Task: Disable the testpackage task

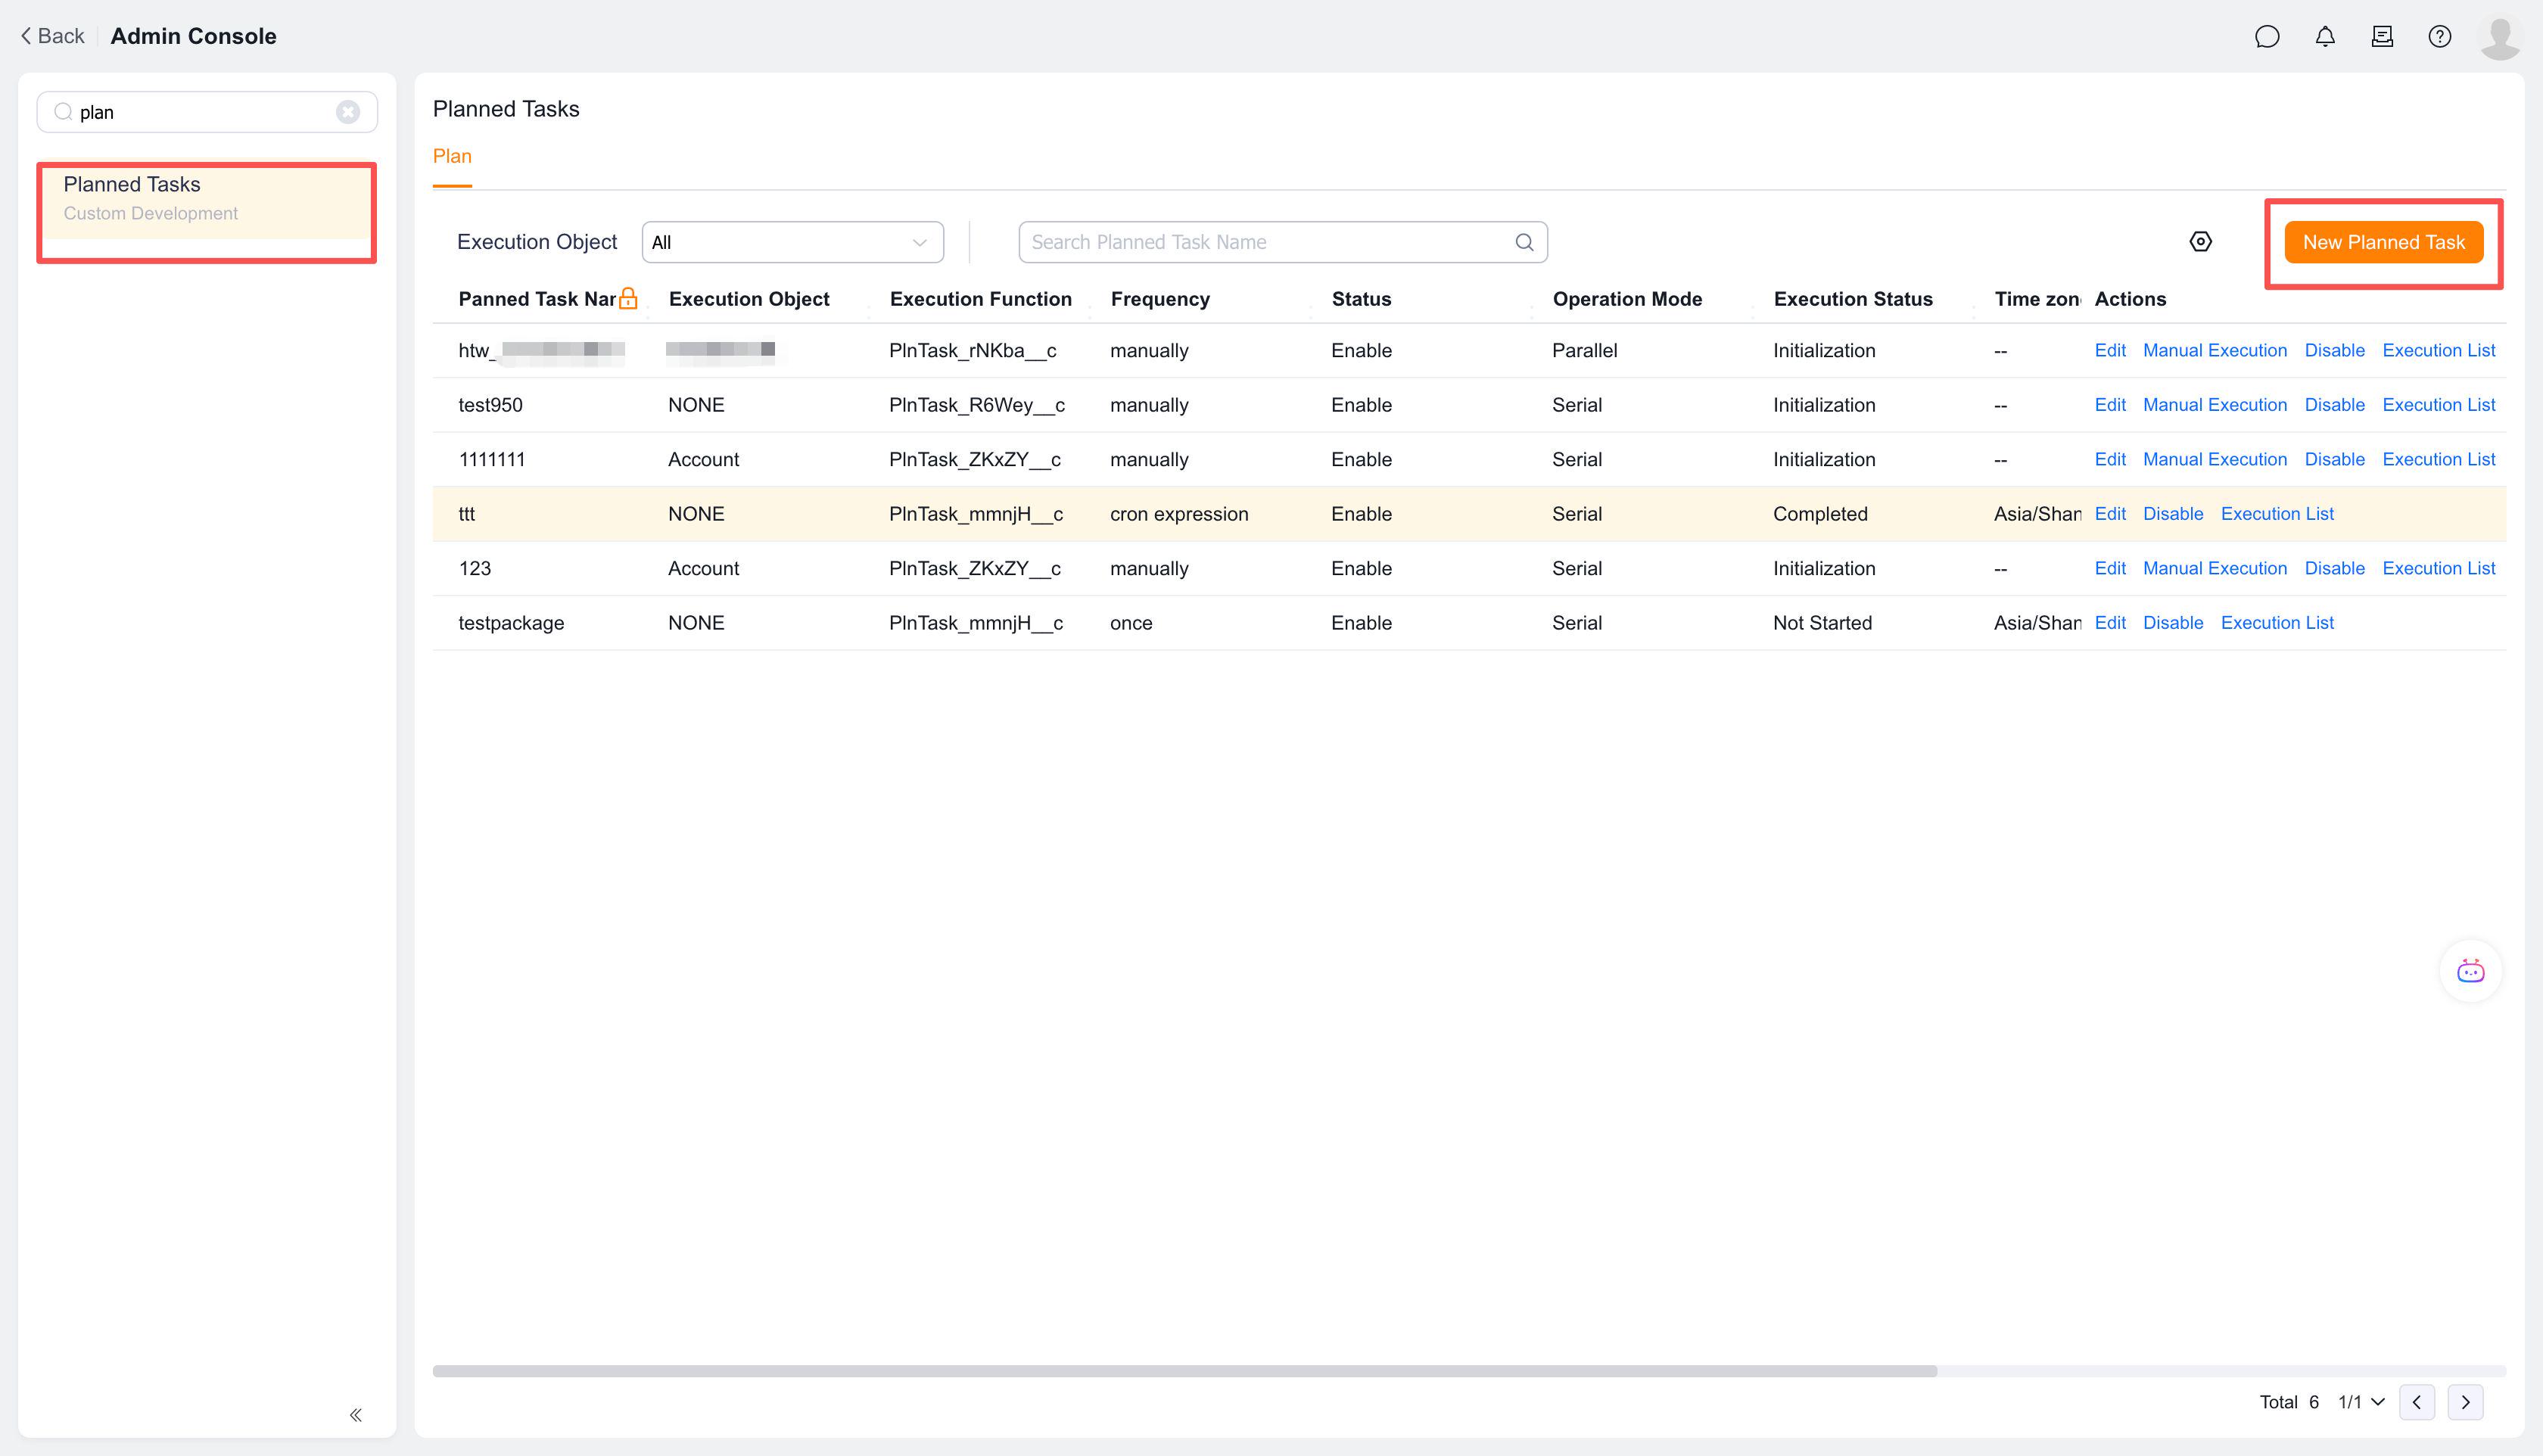Action: [x=2173, y=623]
